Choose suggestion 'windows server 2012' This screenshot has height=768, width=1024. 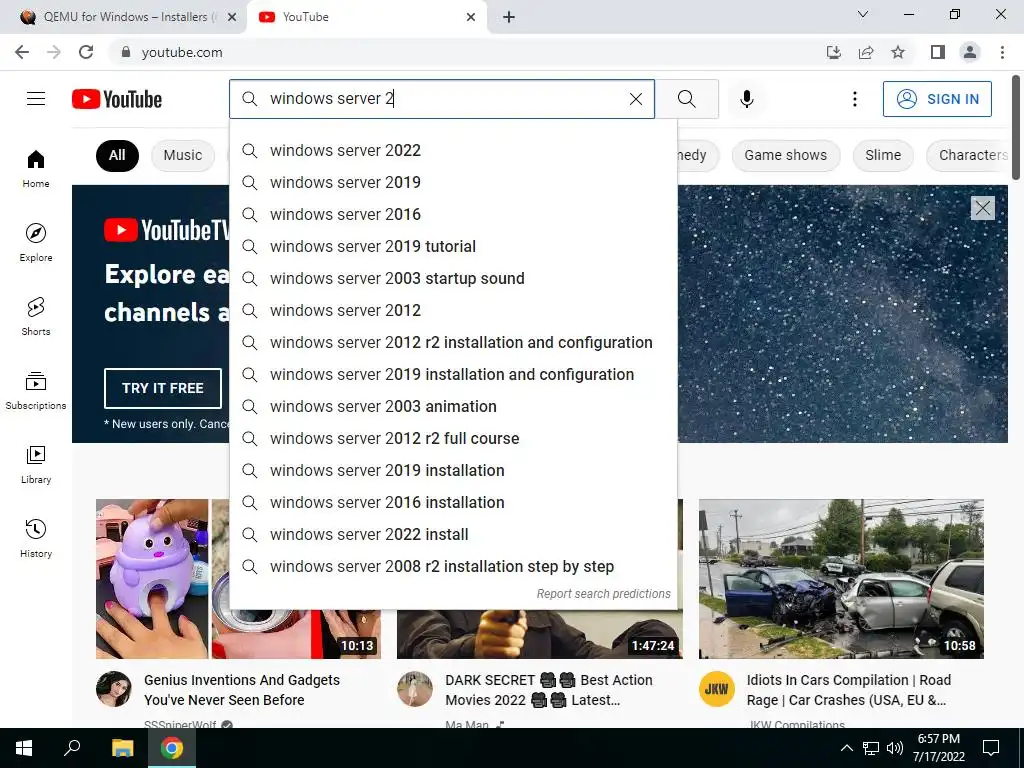(453, 310)
